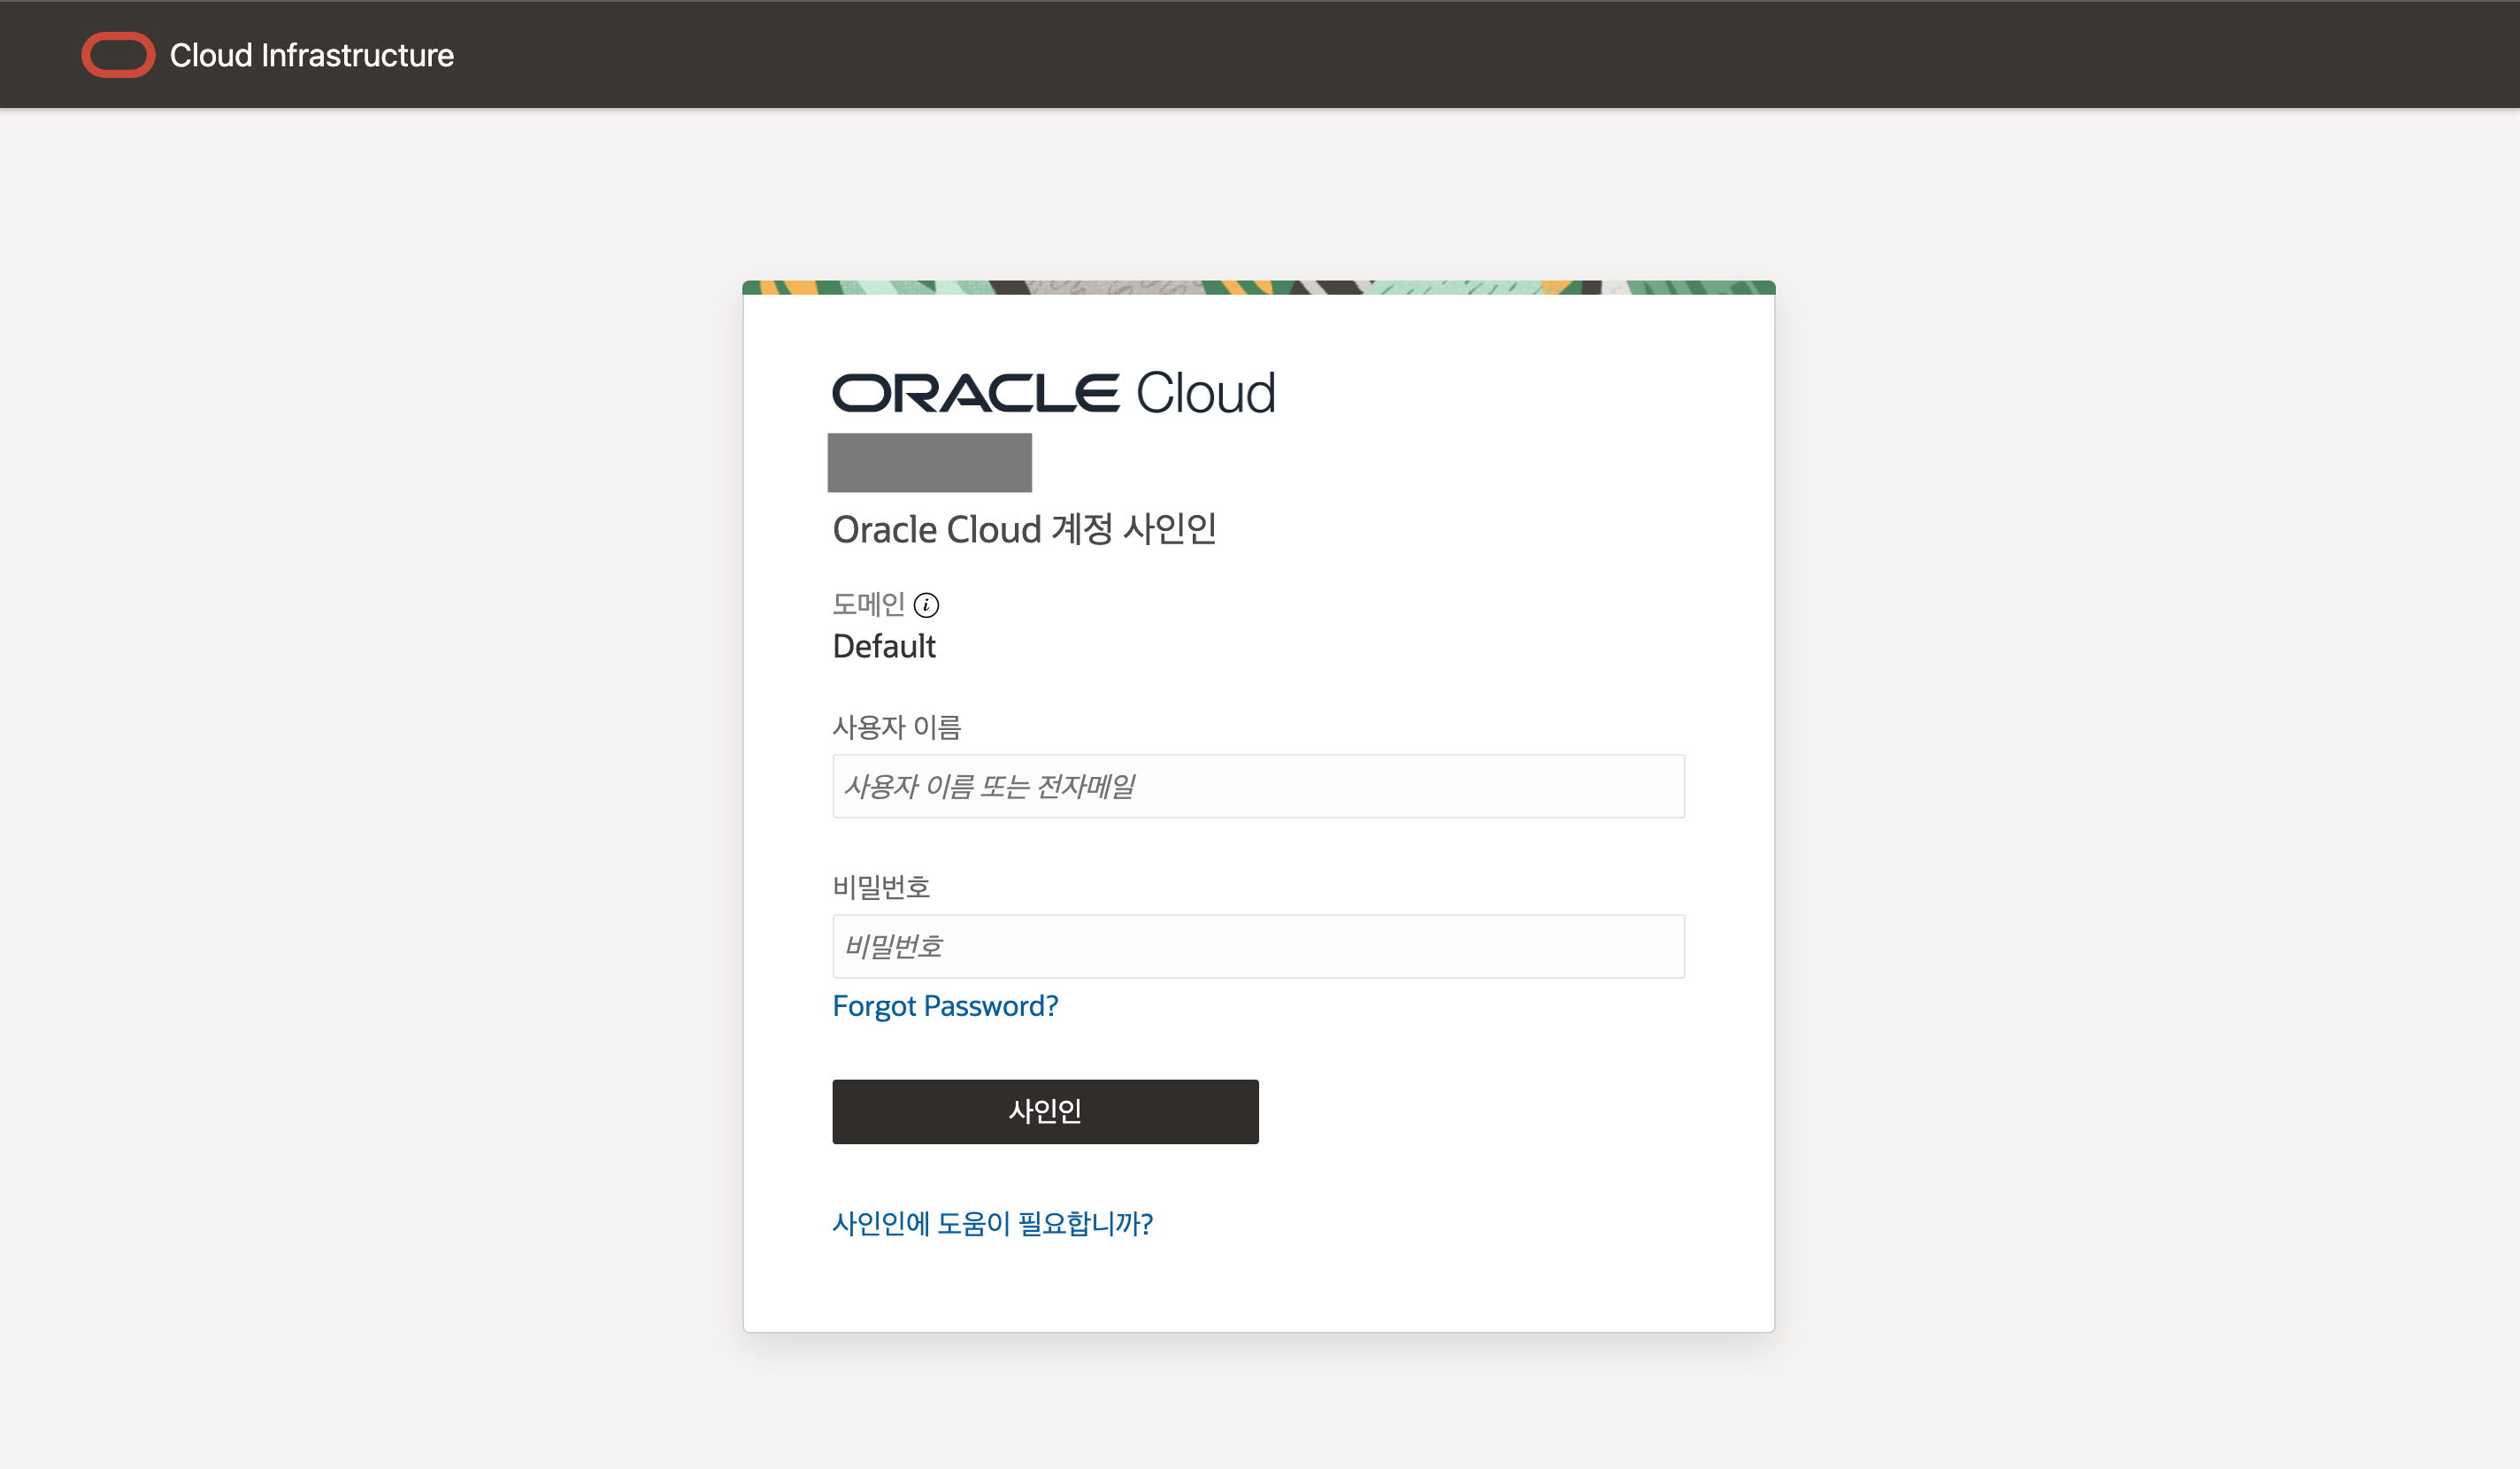
Task: Click the Default domain value text
Action: pyautogui.click(x=884, y=647)
